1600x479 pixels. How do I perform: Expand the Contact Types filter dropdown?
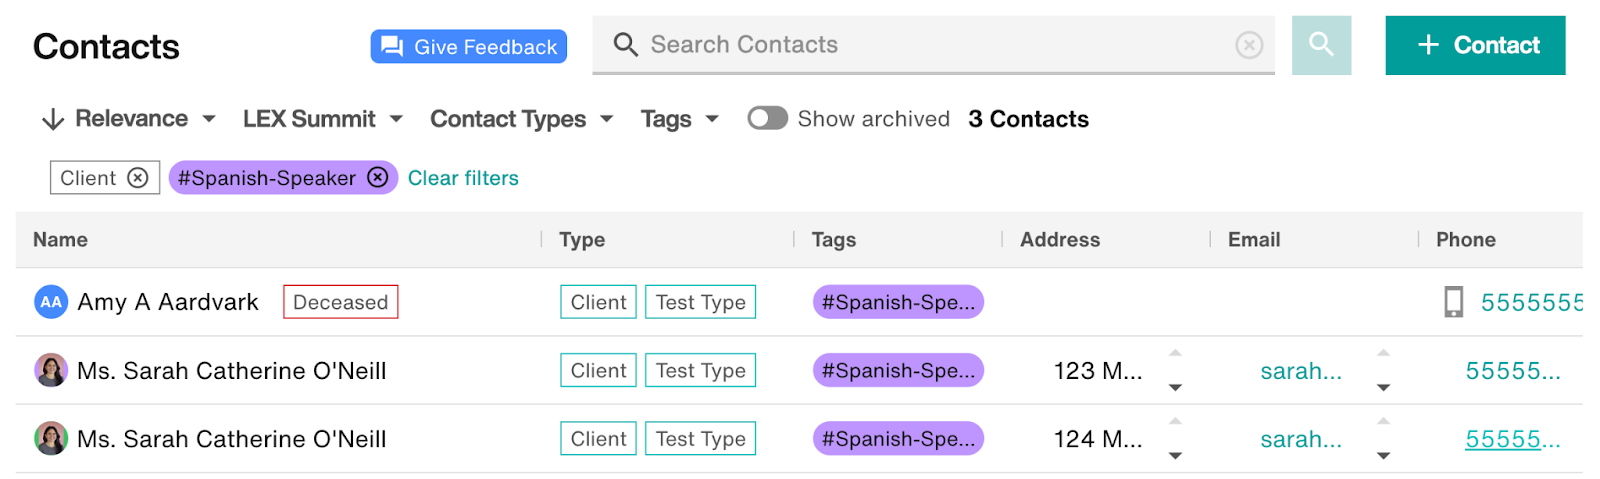[x=522, y=118]
